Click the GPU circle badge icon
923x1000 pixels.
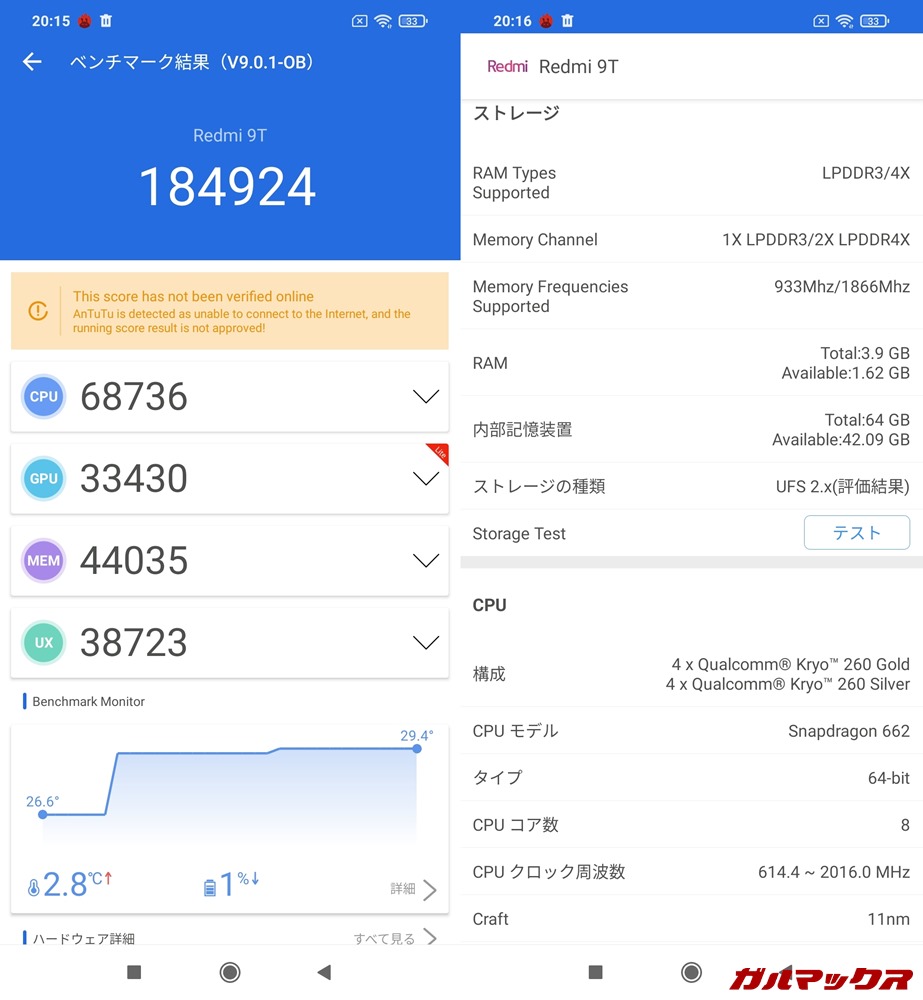pyautogui.click(x=43, y=479)
